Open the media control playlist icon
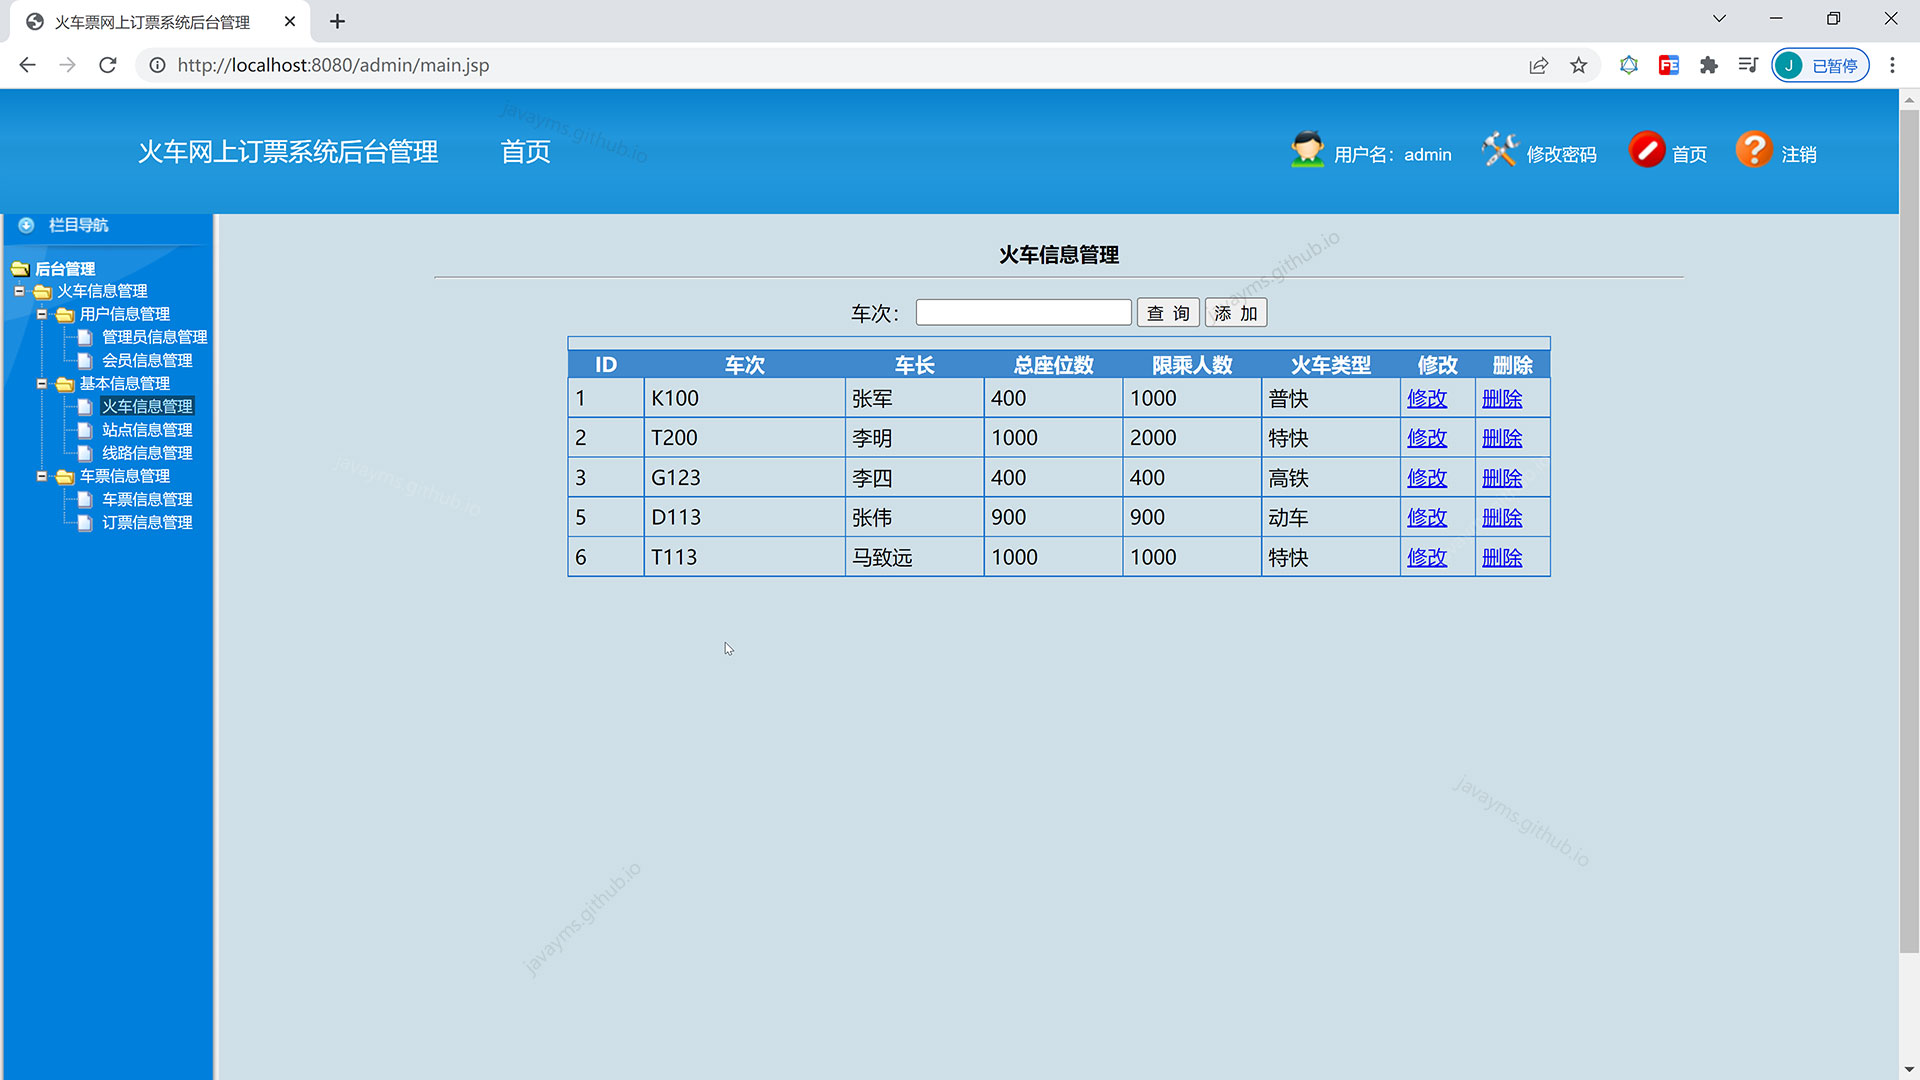The image size is (1920, 1080). pyautogui.click(x=1748, y=65)
